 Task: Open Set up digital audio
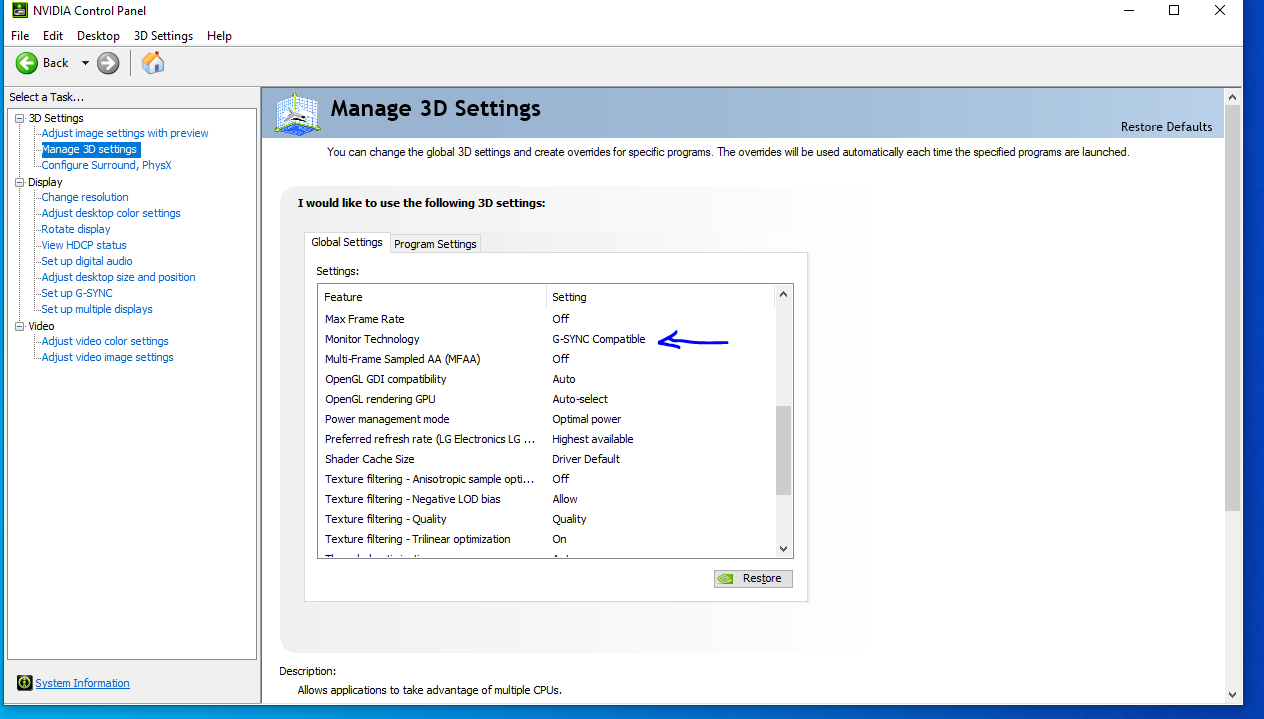[87, 261]
